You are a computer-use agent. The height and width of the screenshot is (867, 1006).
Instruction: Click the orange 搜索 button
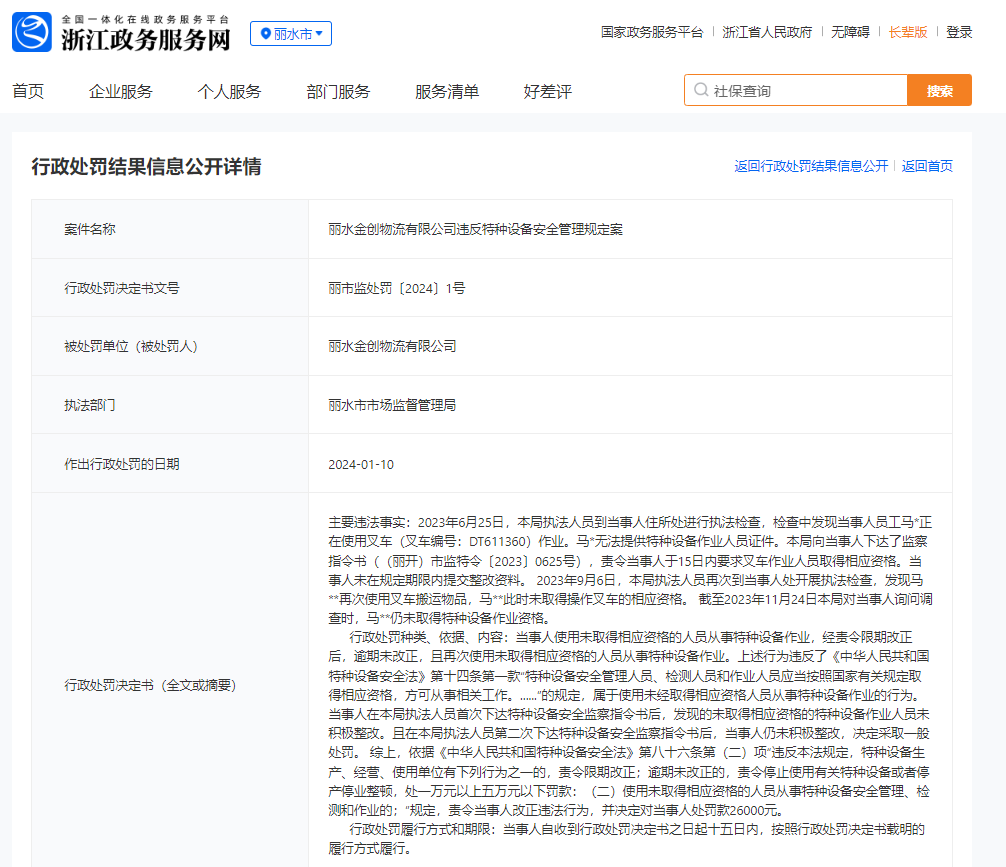[x=939, y=90]
